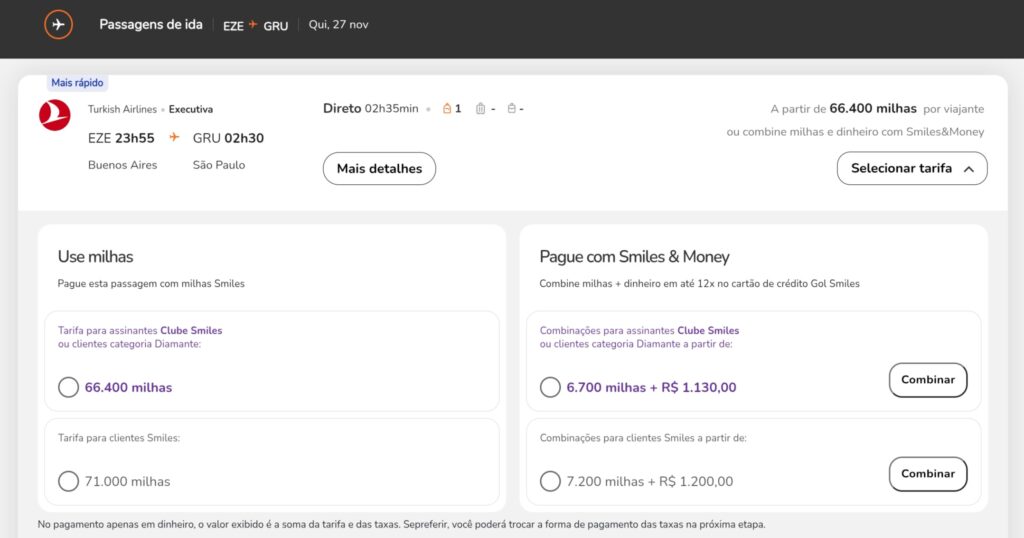Click the Qui, 27 nov date in header
This screenshot has height=538, width=1024.
(338, 25)
